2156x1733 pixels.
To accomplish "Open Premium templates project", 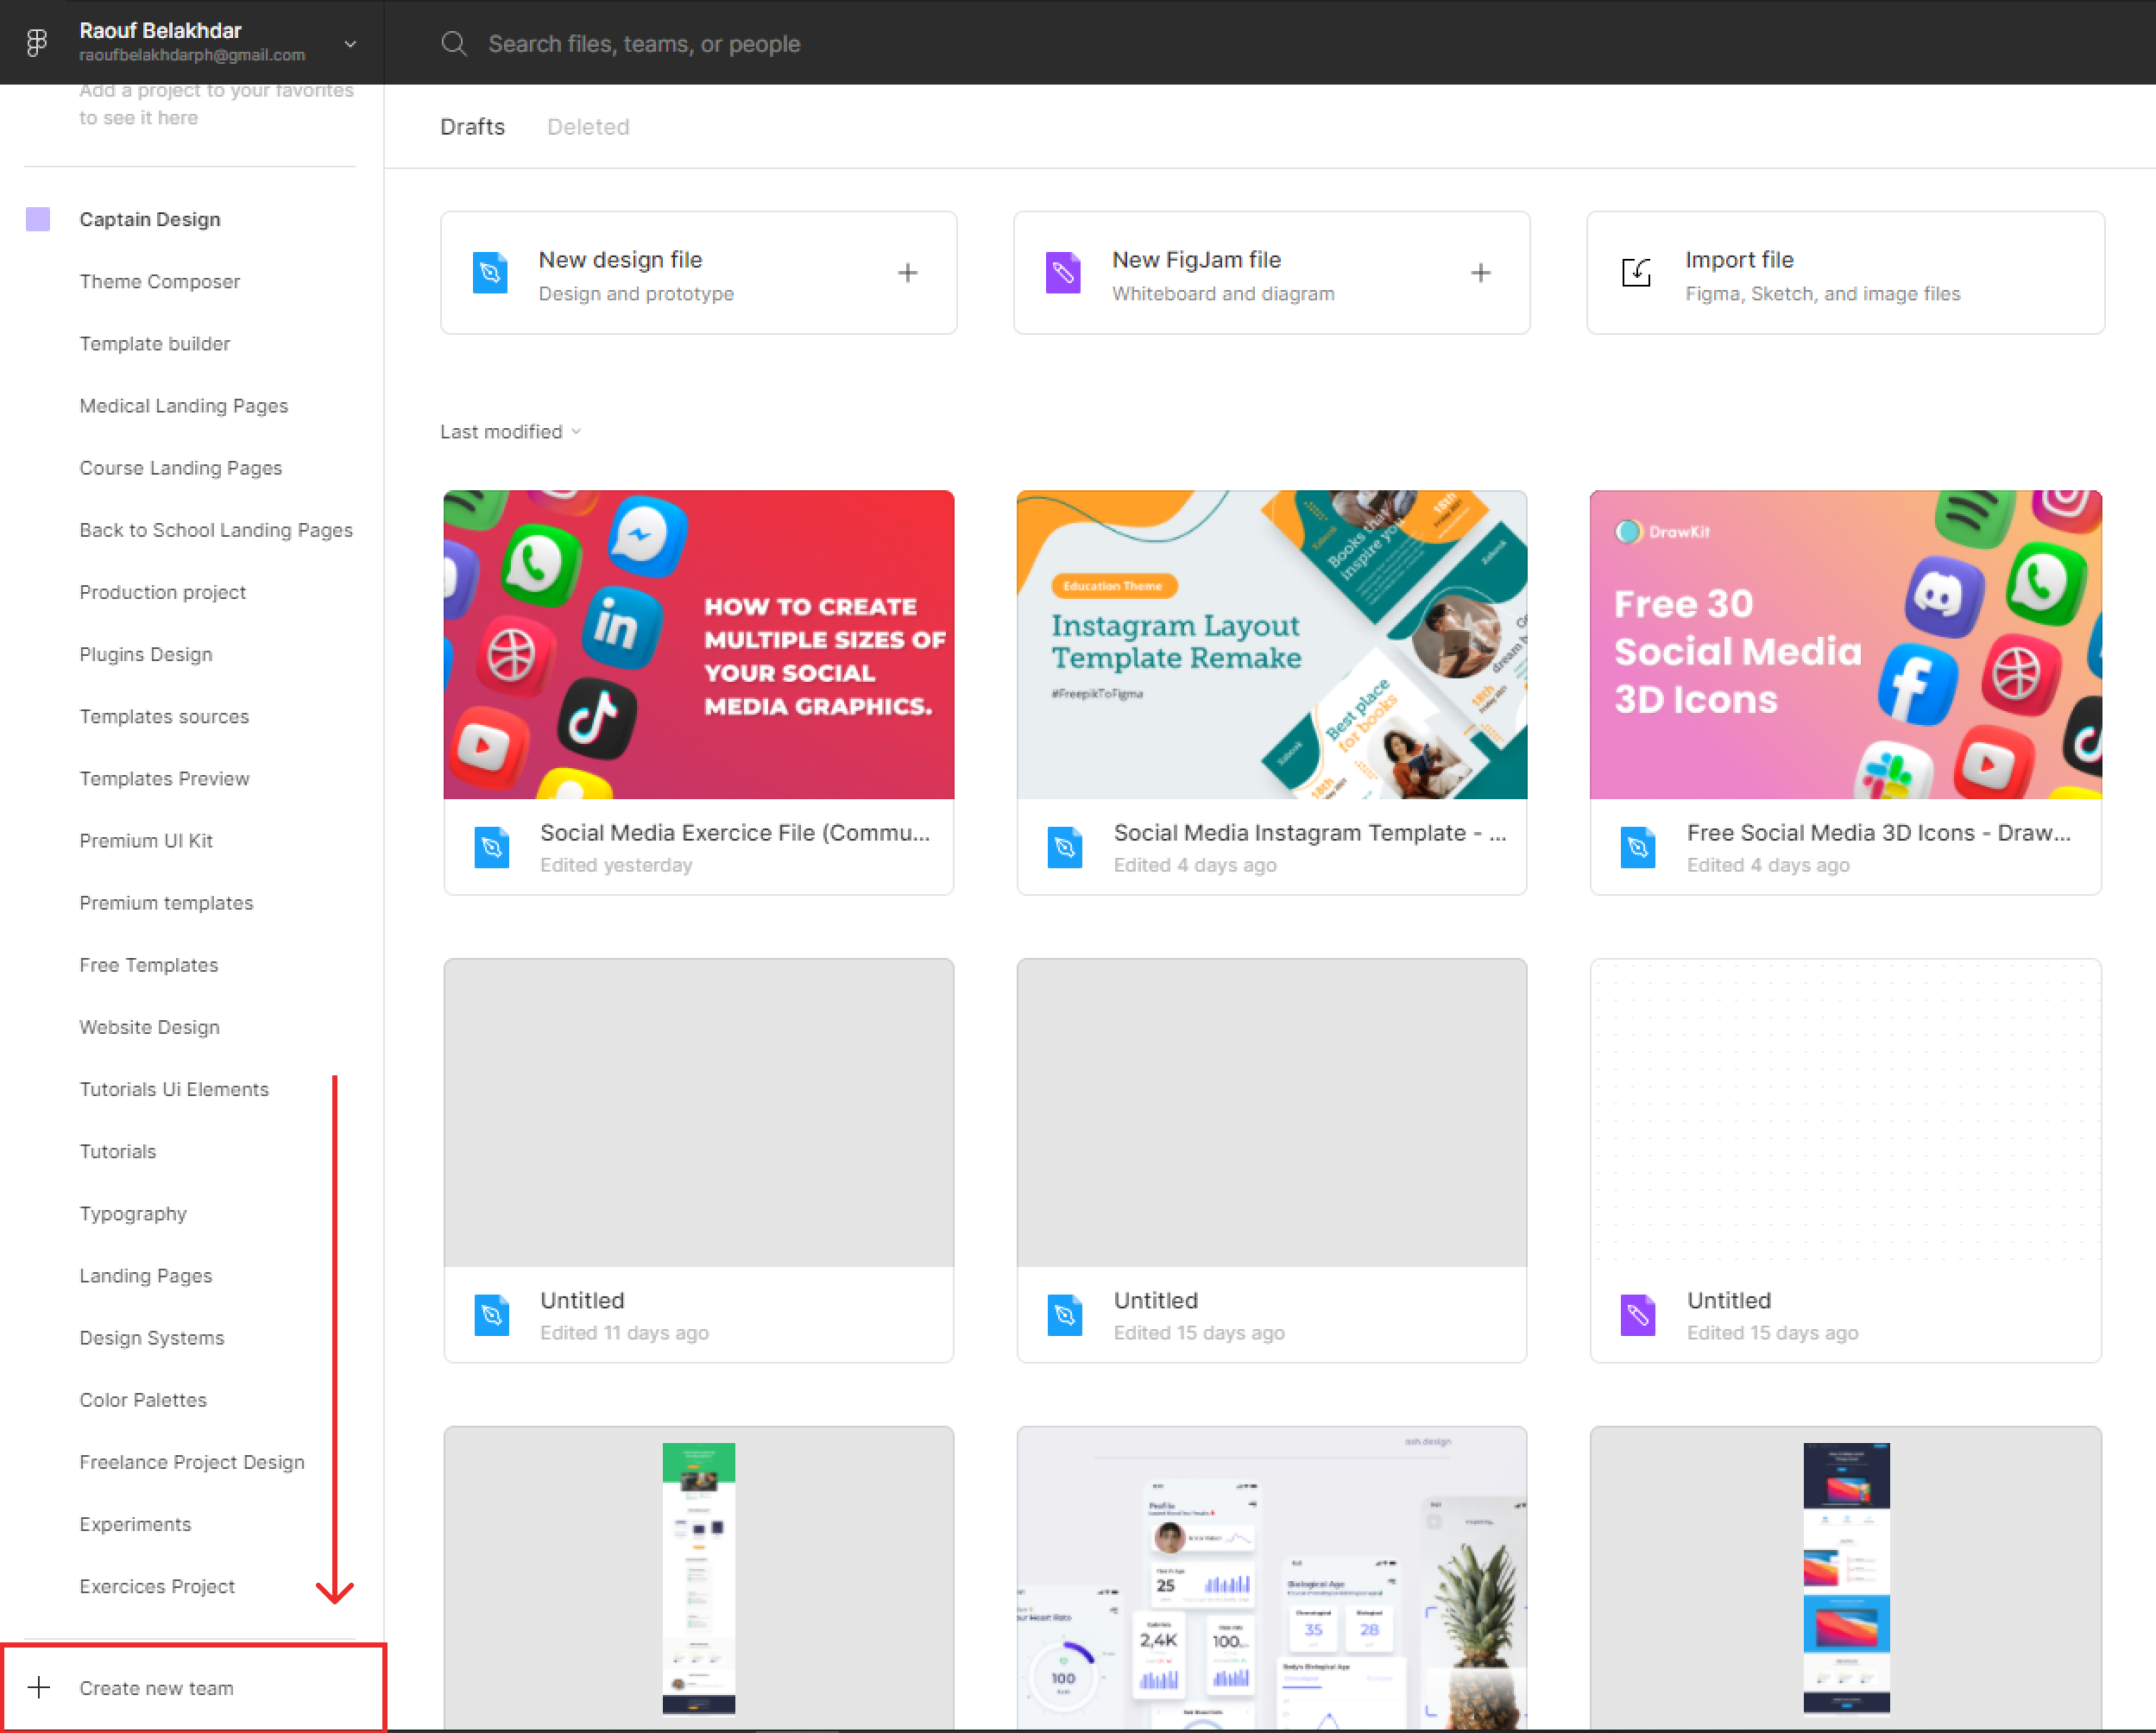I will pos(167,902).
